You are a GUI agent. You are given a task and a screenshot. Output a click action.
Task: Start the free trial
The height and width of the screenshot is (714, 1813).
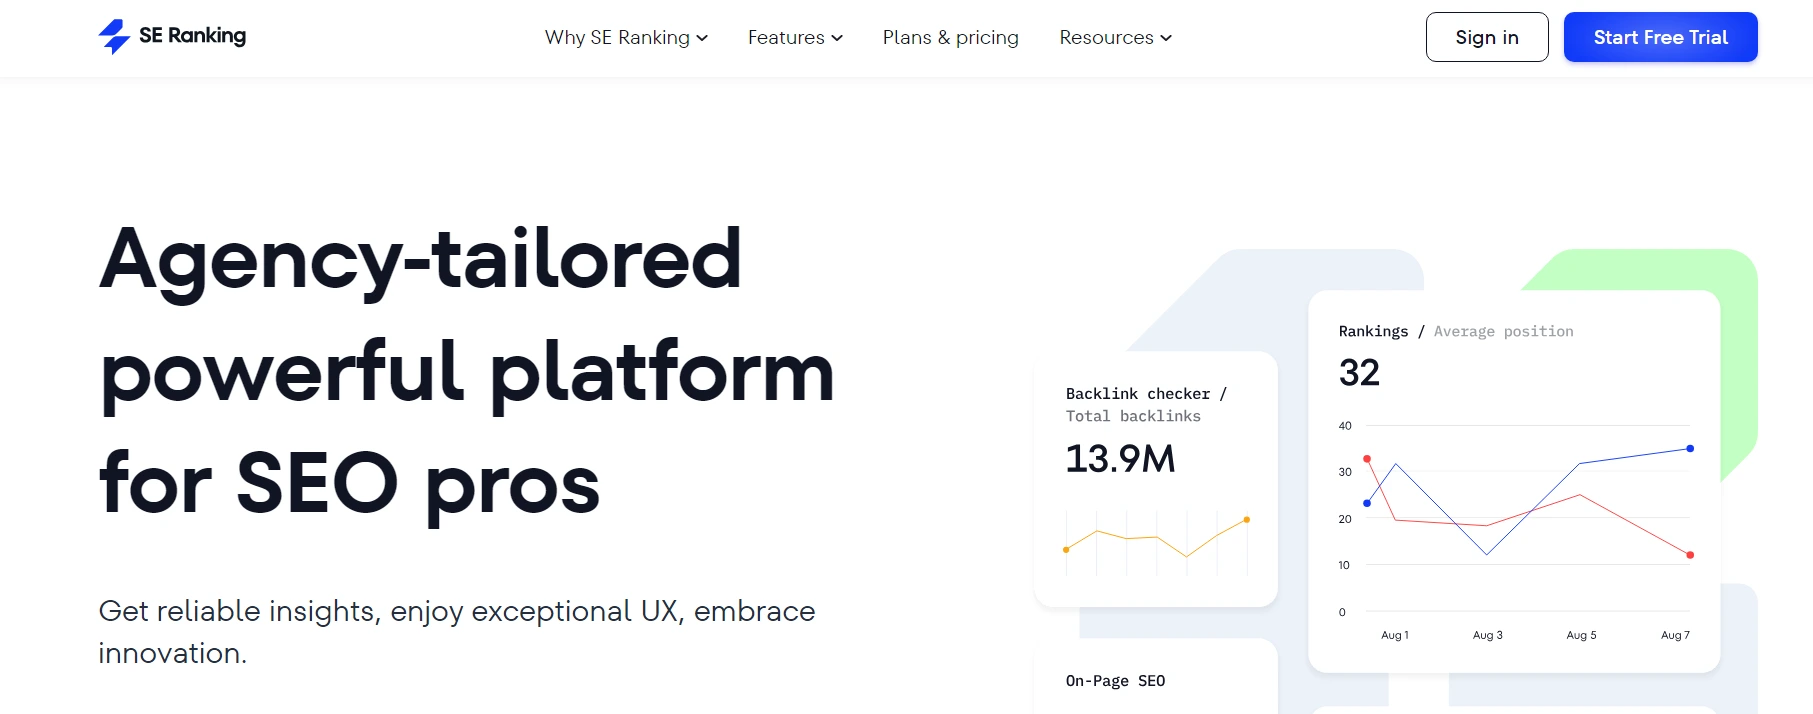coord(1660,37)
